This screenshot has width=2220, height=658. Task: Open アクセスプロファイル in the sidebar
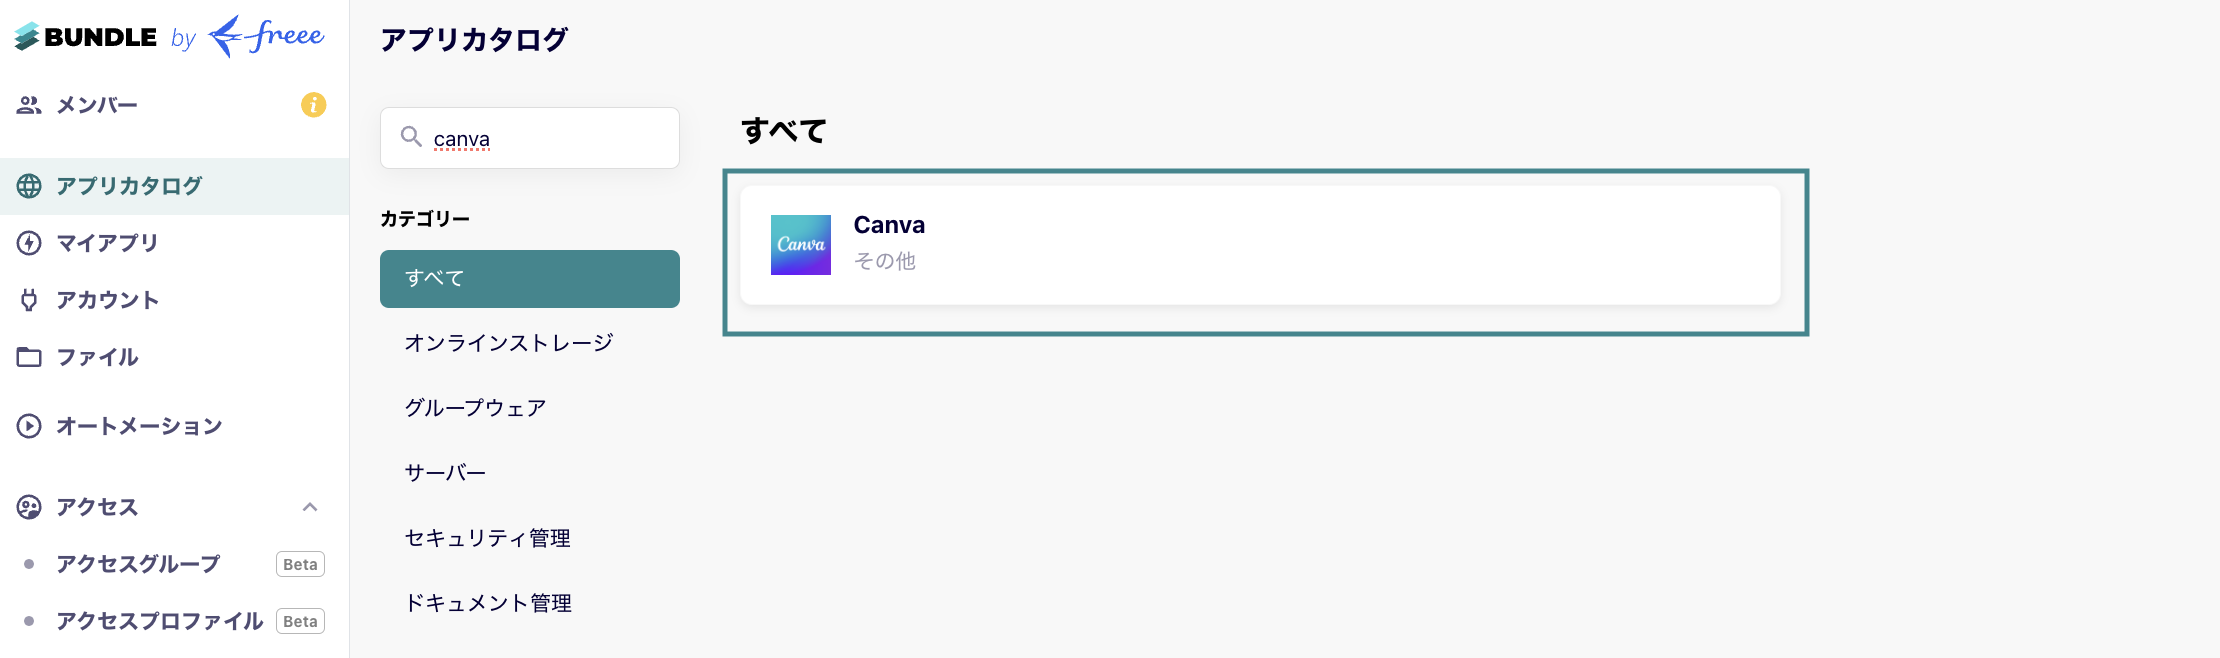(x=158, y=621)
